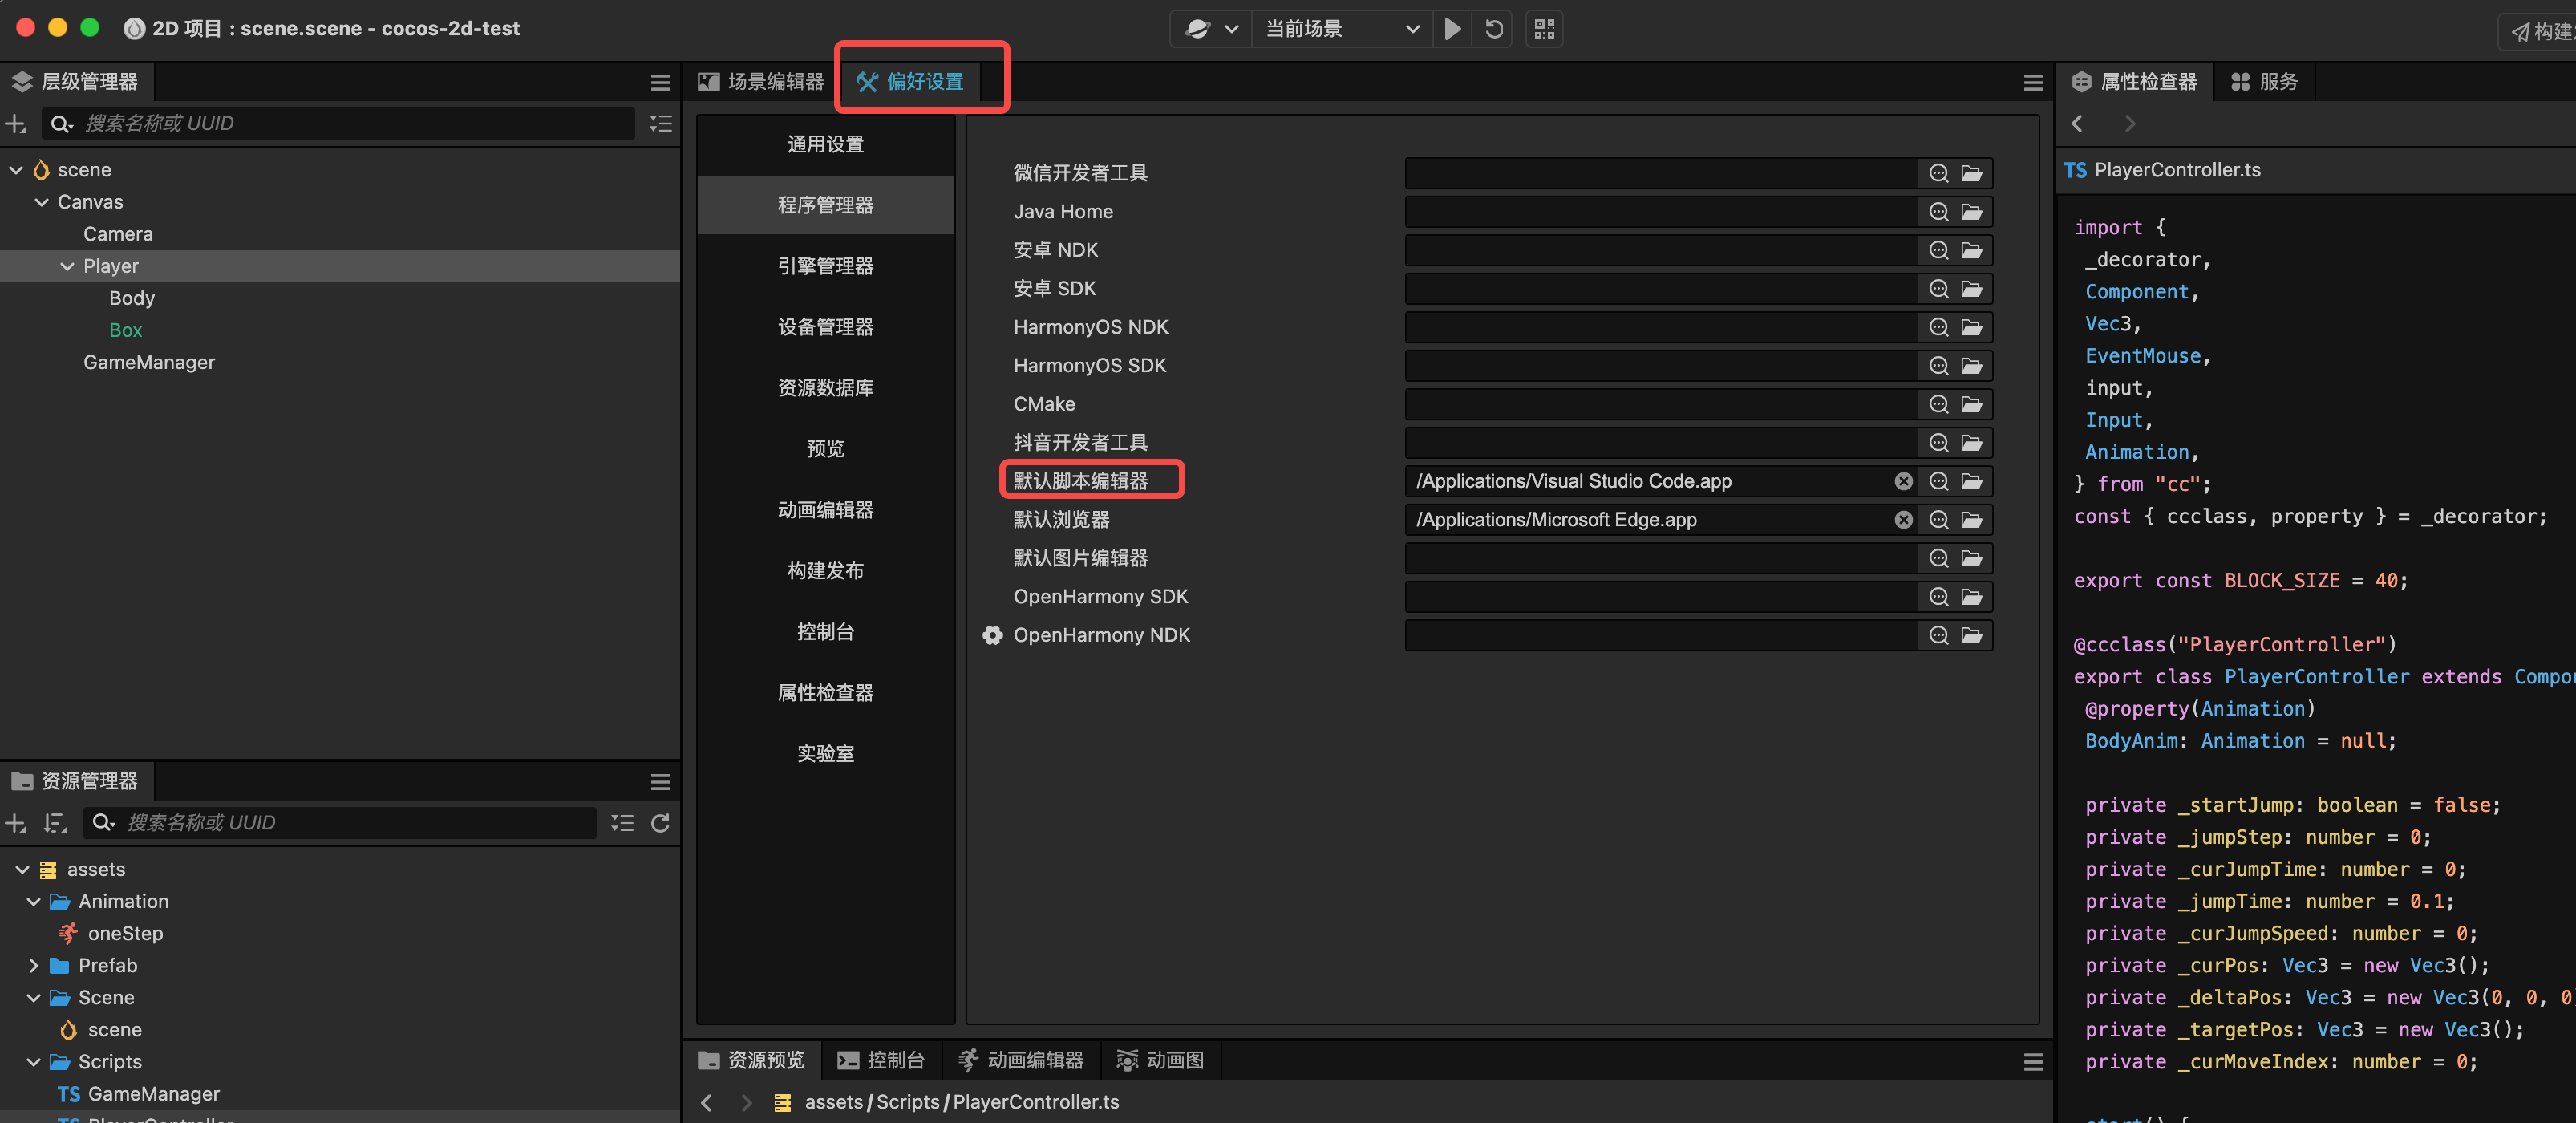Select 引擎管理器 in preferences sidebar

coord(825,266)
